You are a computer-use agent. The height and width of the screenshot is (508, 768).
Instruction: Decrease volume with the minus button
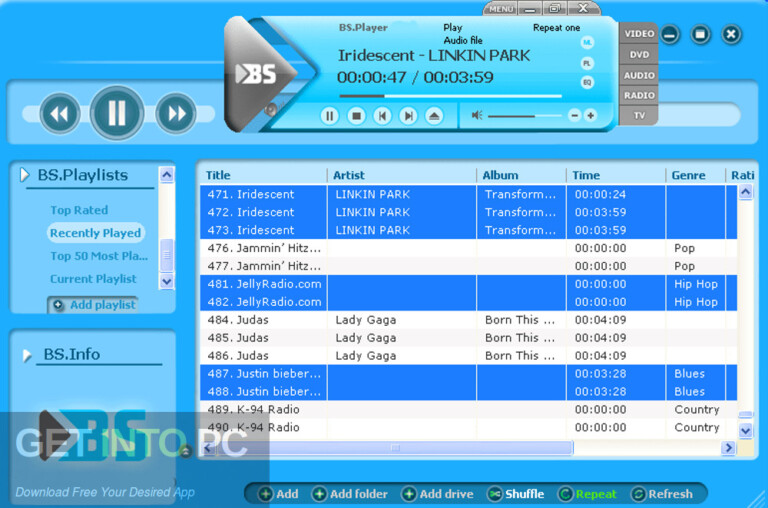575,116
